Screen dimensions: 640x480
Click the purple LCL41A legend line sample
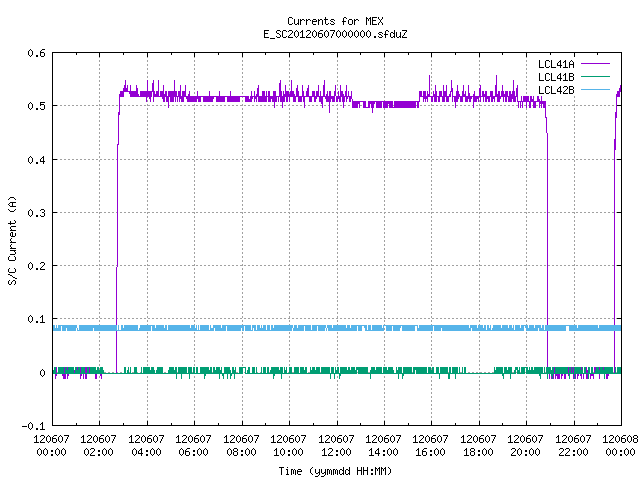coord(595,64)
